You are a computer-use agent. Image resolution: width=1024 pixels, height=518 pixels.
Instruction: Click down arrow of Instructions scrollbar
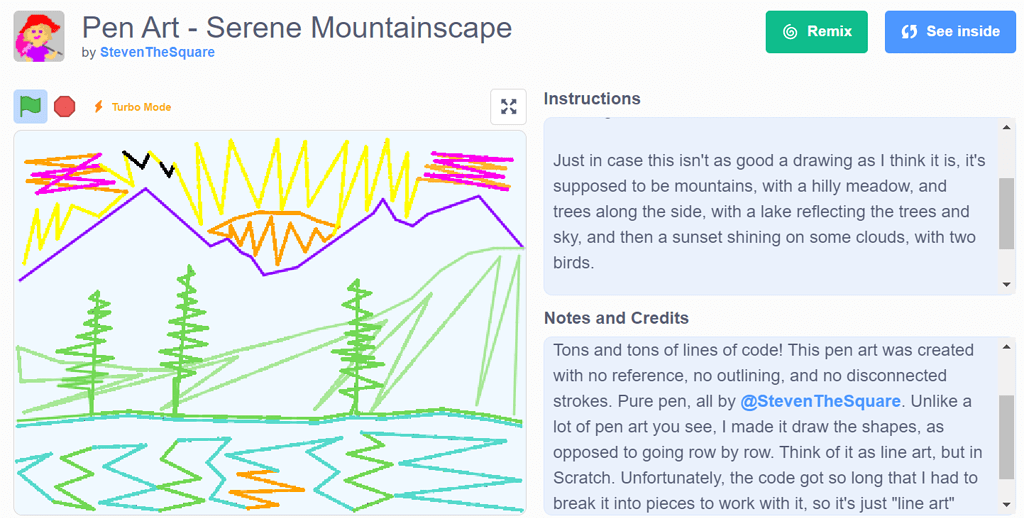point(1006,284)
